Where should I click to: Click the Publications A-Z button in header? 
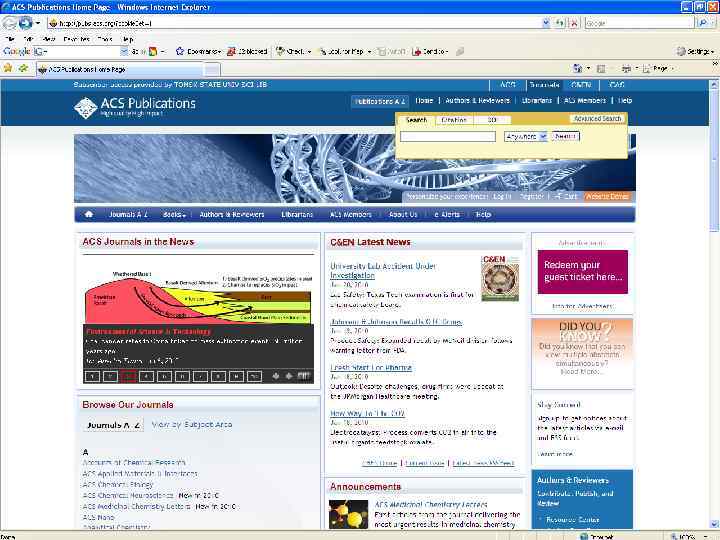point(379,101)
